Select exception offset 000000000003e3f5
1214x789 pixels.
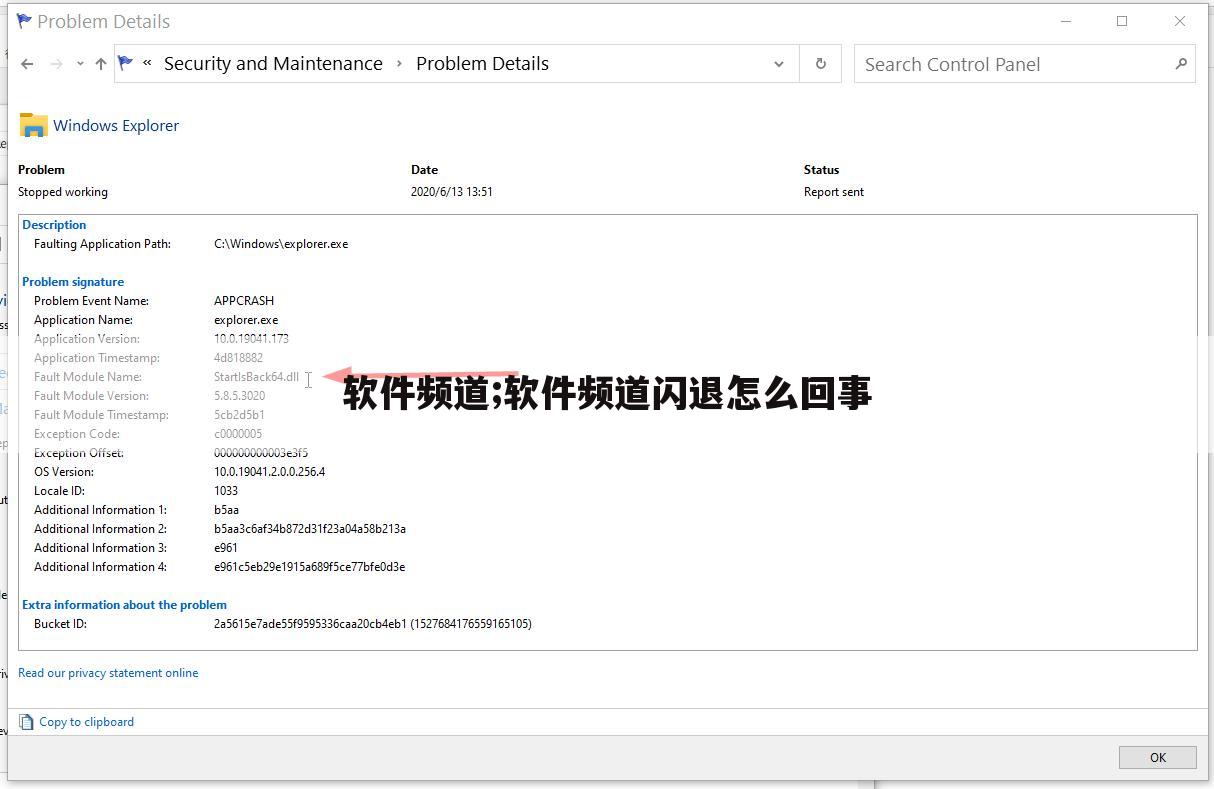[x=261, y=453]
